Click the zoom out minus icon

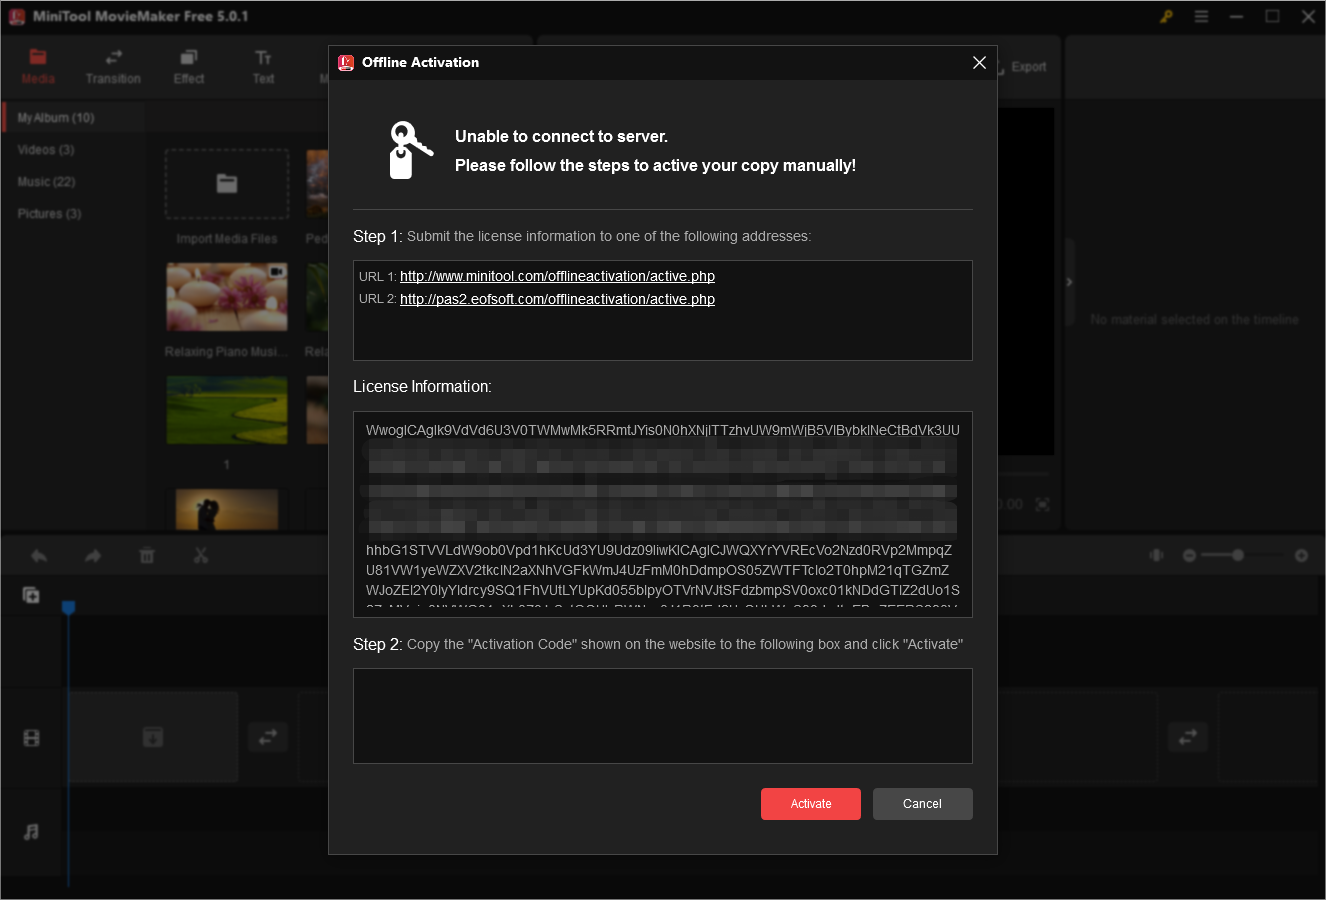(x=1189, y=555)
